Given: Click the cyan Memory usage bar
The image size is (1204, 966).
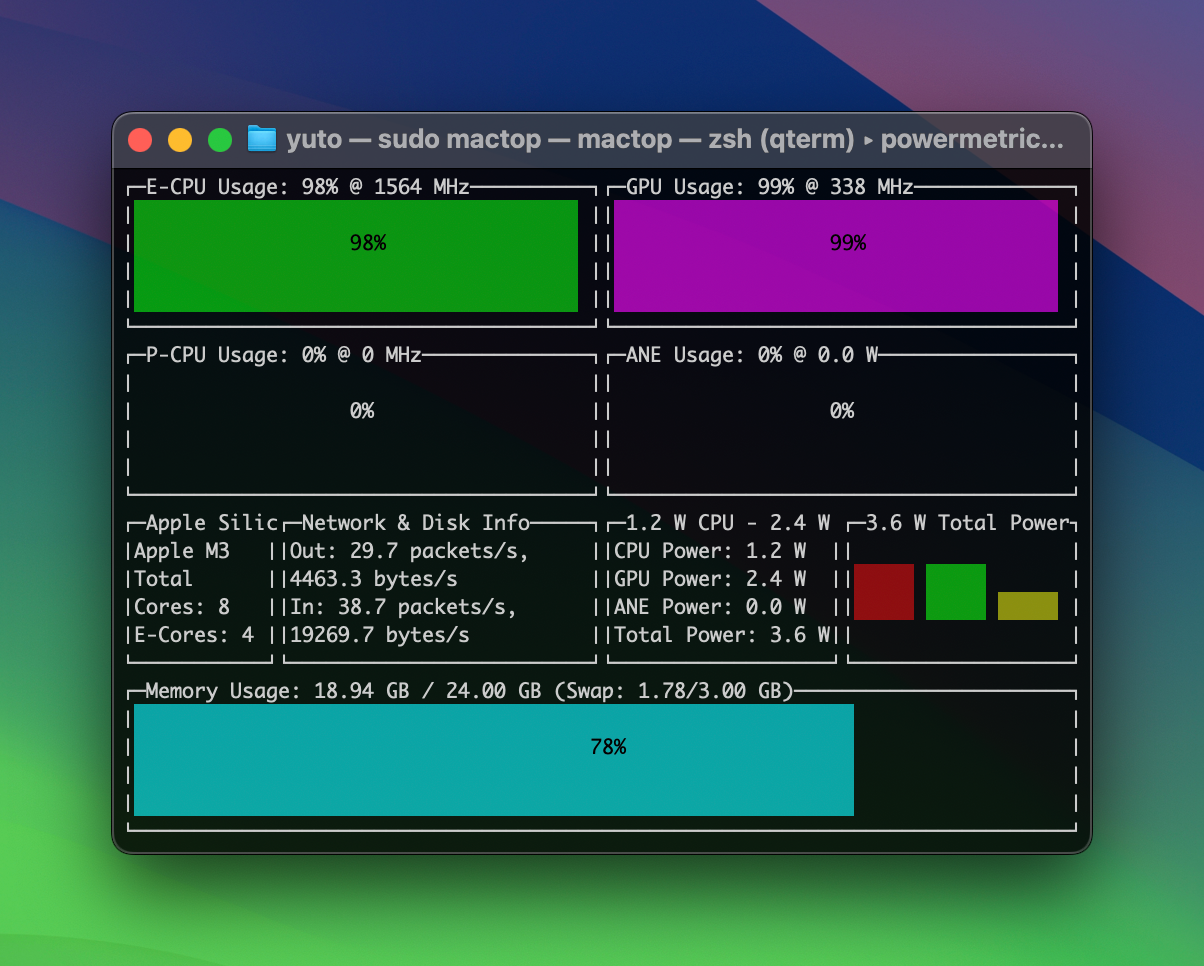Looking at the screenshot, I should pos(493,760).
